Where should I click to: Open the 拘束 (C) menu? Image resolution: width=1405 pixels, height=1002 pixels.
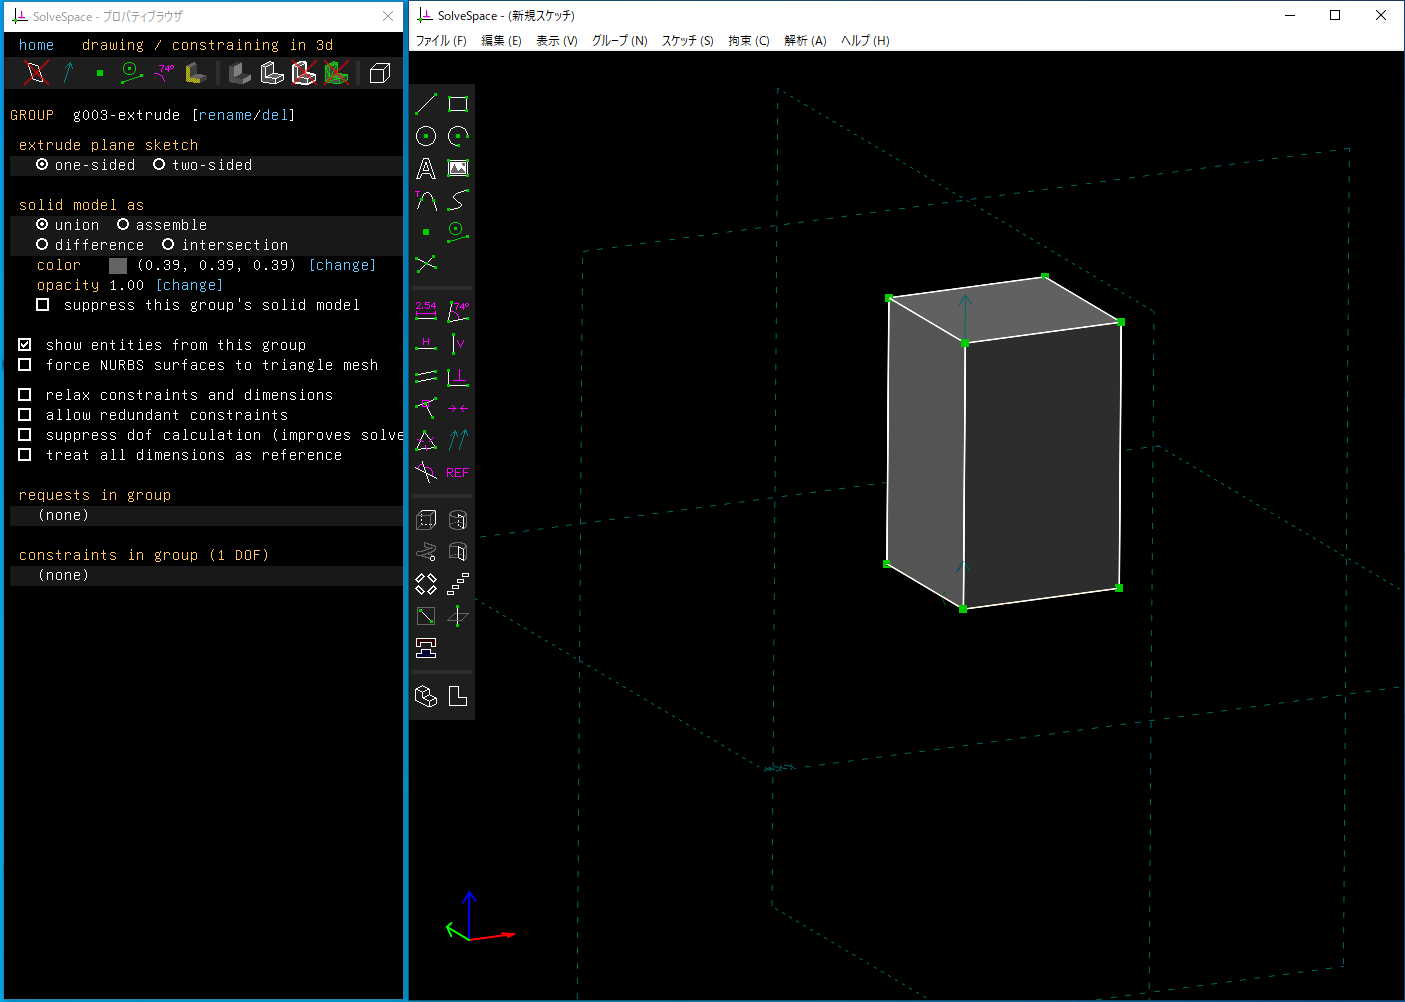tap(748, 41)
